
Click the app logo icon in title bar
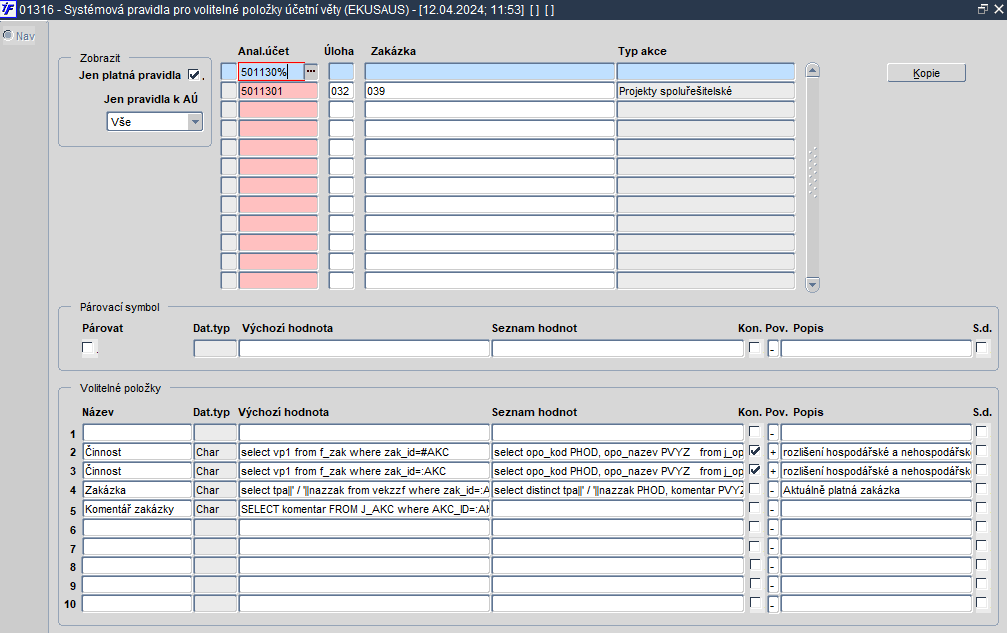8,9
